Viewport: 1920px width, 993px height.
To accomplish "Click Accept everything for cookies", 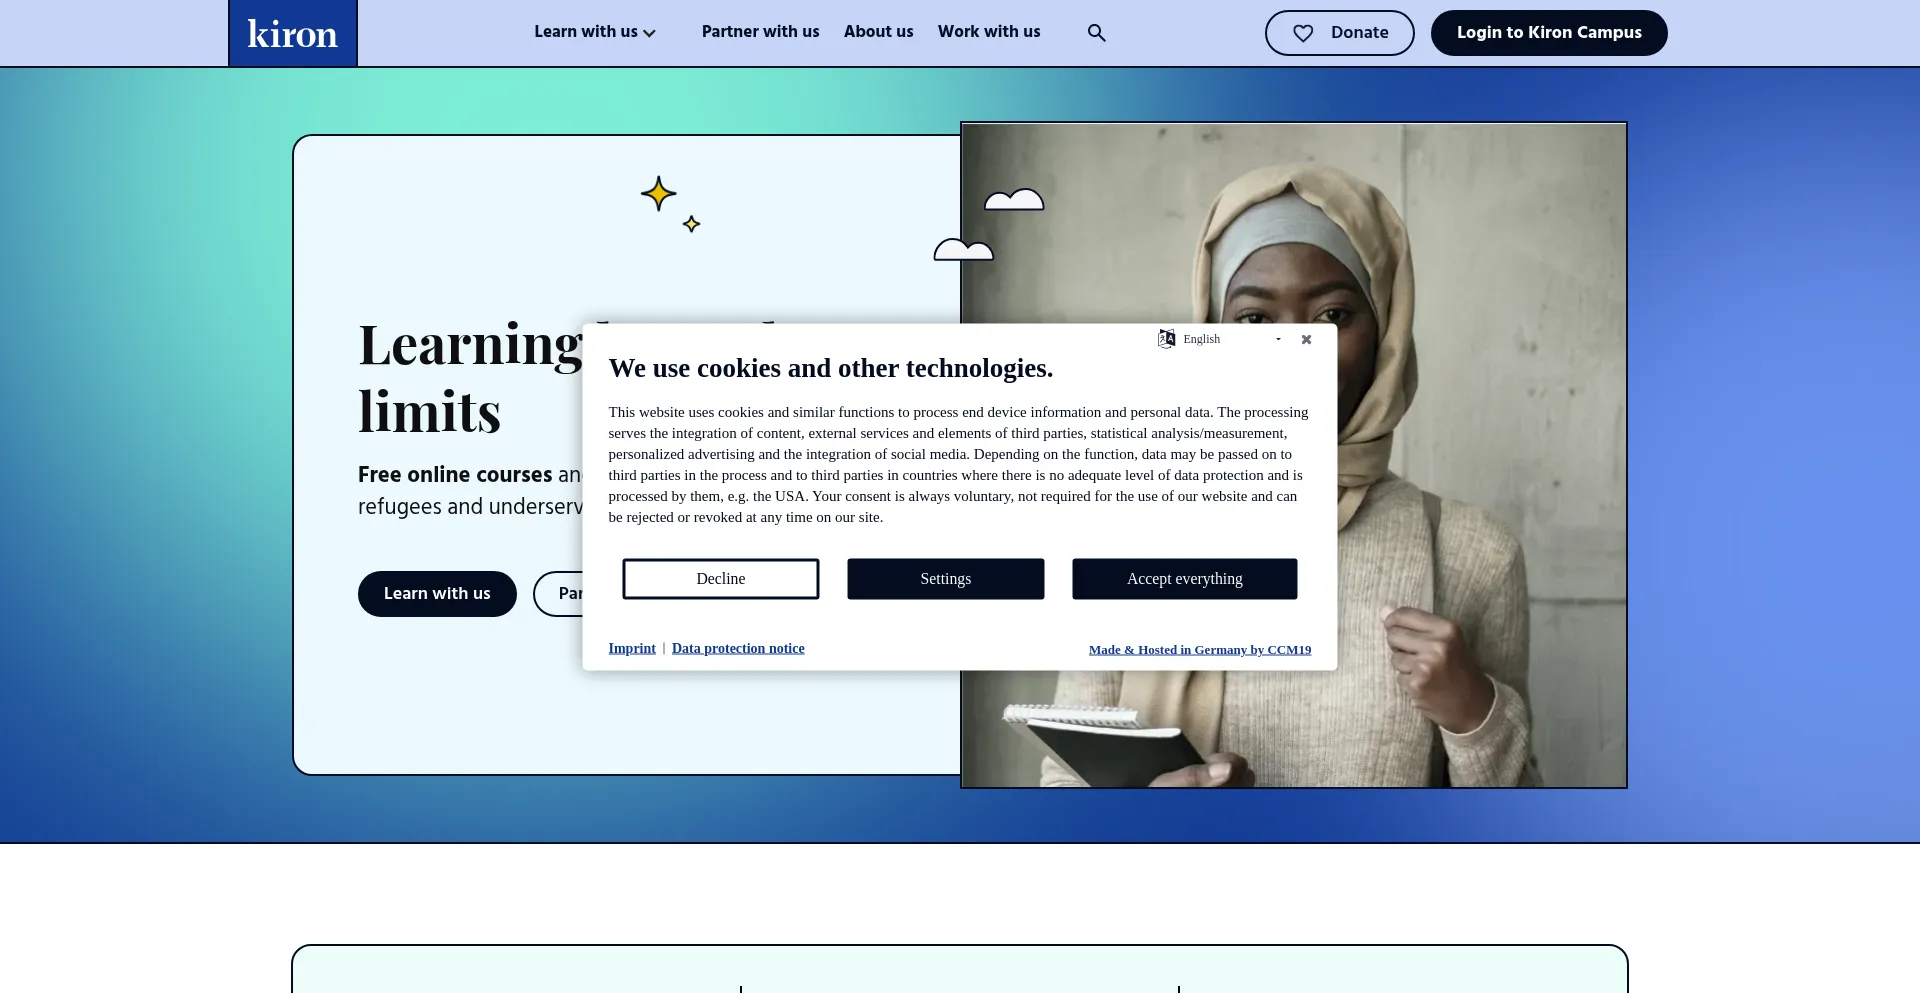I will click(x=1184, y=579).
